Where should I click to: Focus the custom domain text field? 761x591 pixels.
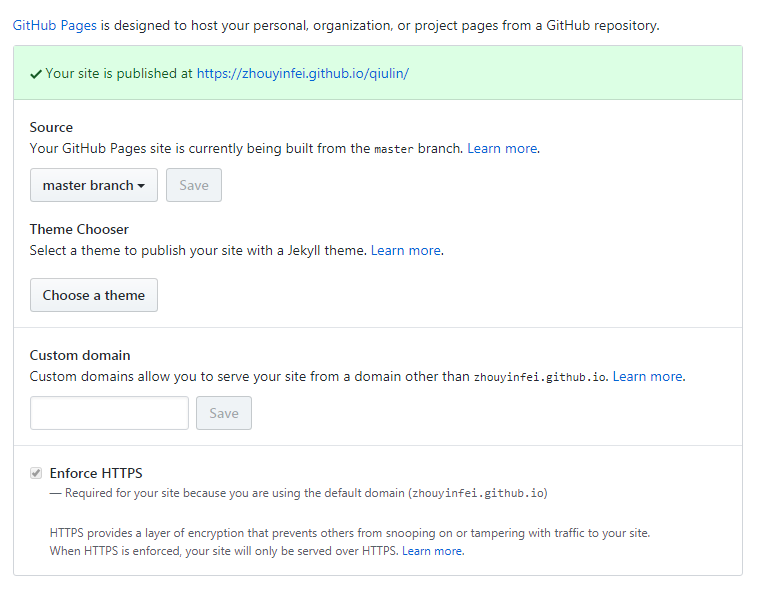tap(109, 413)
